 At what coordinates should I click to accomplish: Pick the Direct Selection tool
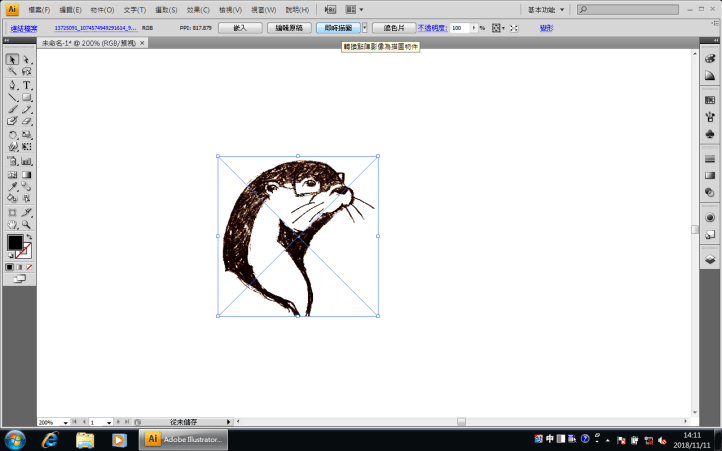tap(27, 59)
